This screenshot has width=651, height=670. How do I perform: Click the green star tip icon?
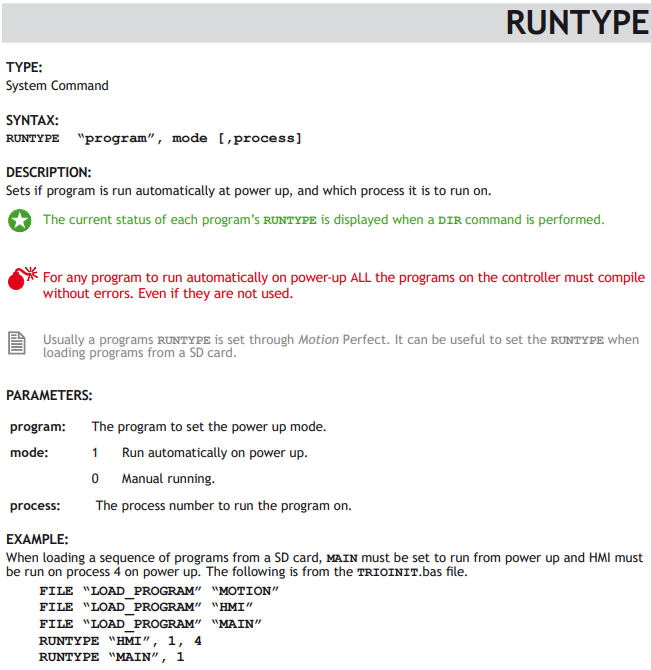[20, 220]
